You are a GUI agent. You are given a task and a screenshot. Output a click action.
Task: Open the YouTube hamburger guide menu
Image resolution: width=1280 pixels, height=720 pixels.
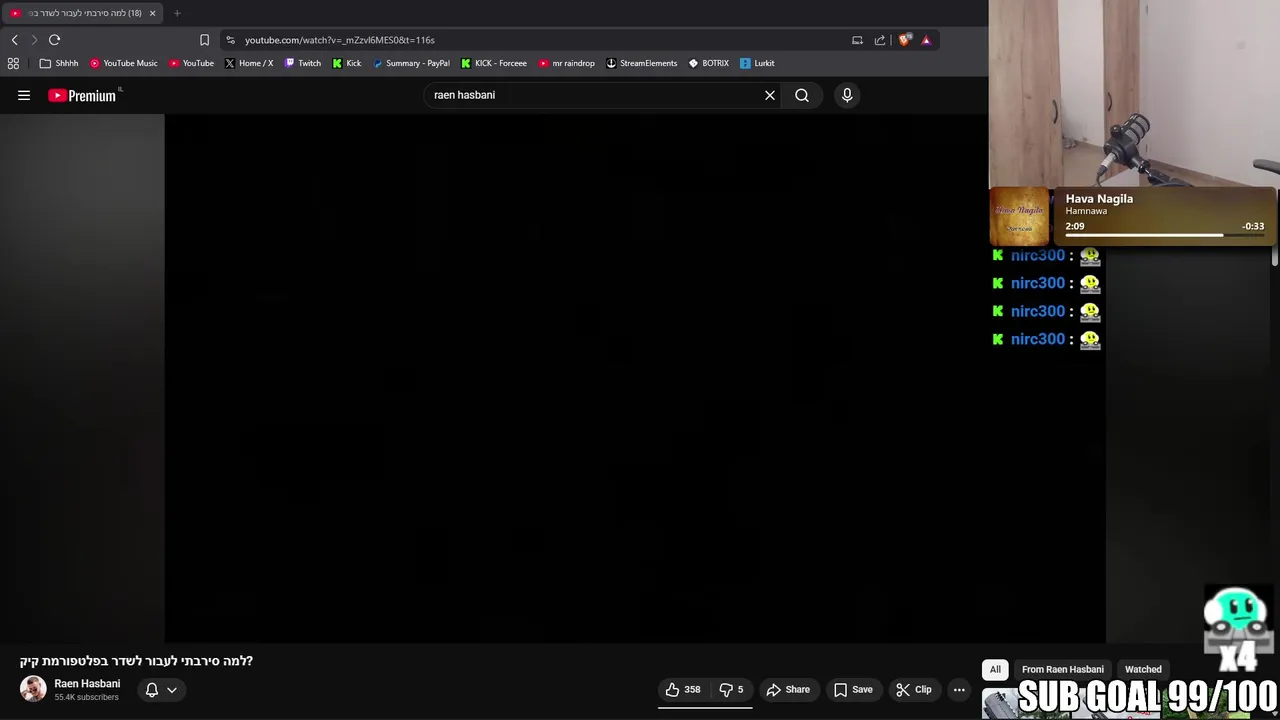tap(24, 95)
